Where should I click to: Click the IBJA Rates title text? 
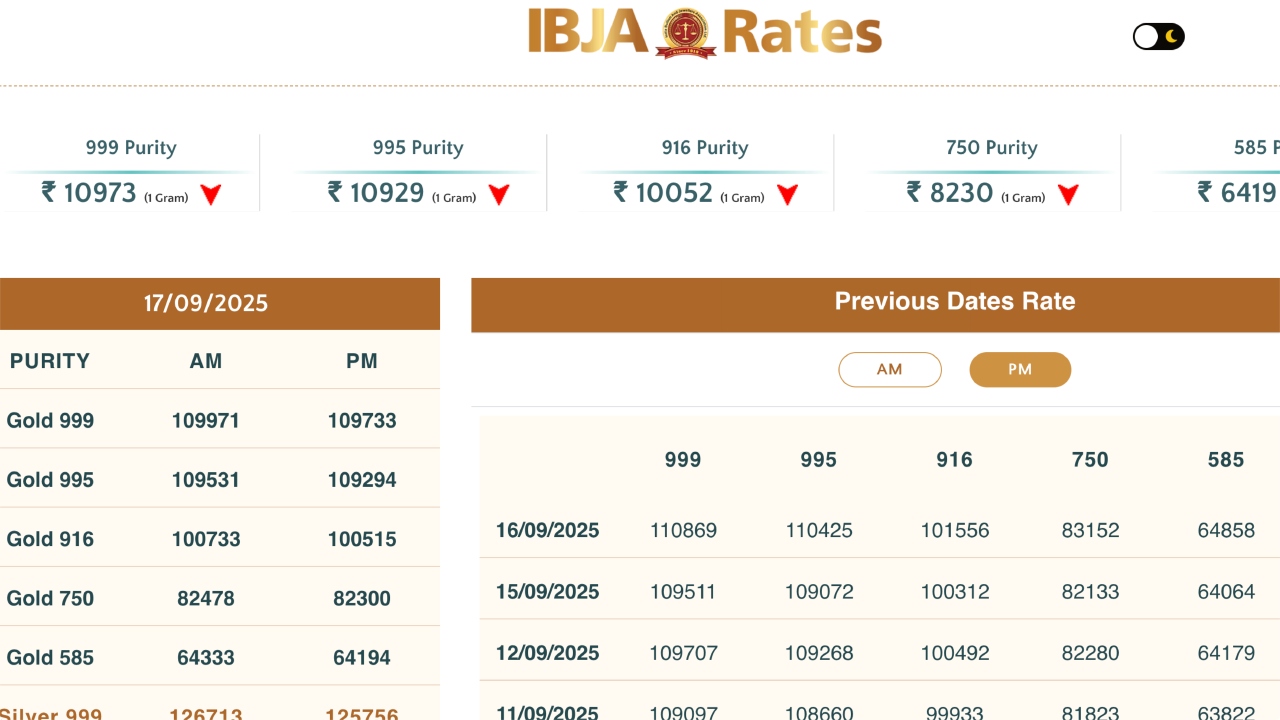pyautogui.click(x=800, y=32)
